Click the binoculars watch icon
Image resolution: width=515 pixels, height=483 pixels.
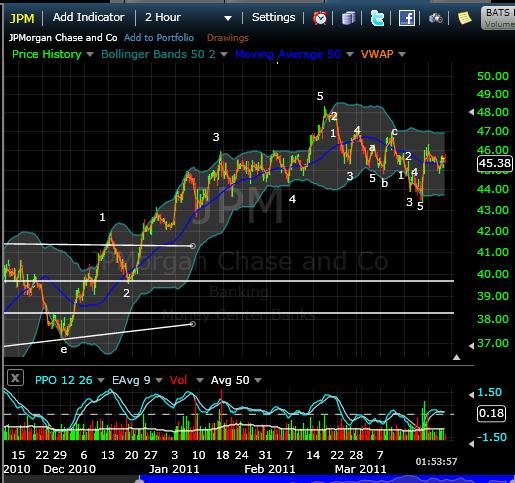click(435, 18)
